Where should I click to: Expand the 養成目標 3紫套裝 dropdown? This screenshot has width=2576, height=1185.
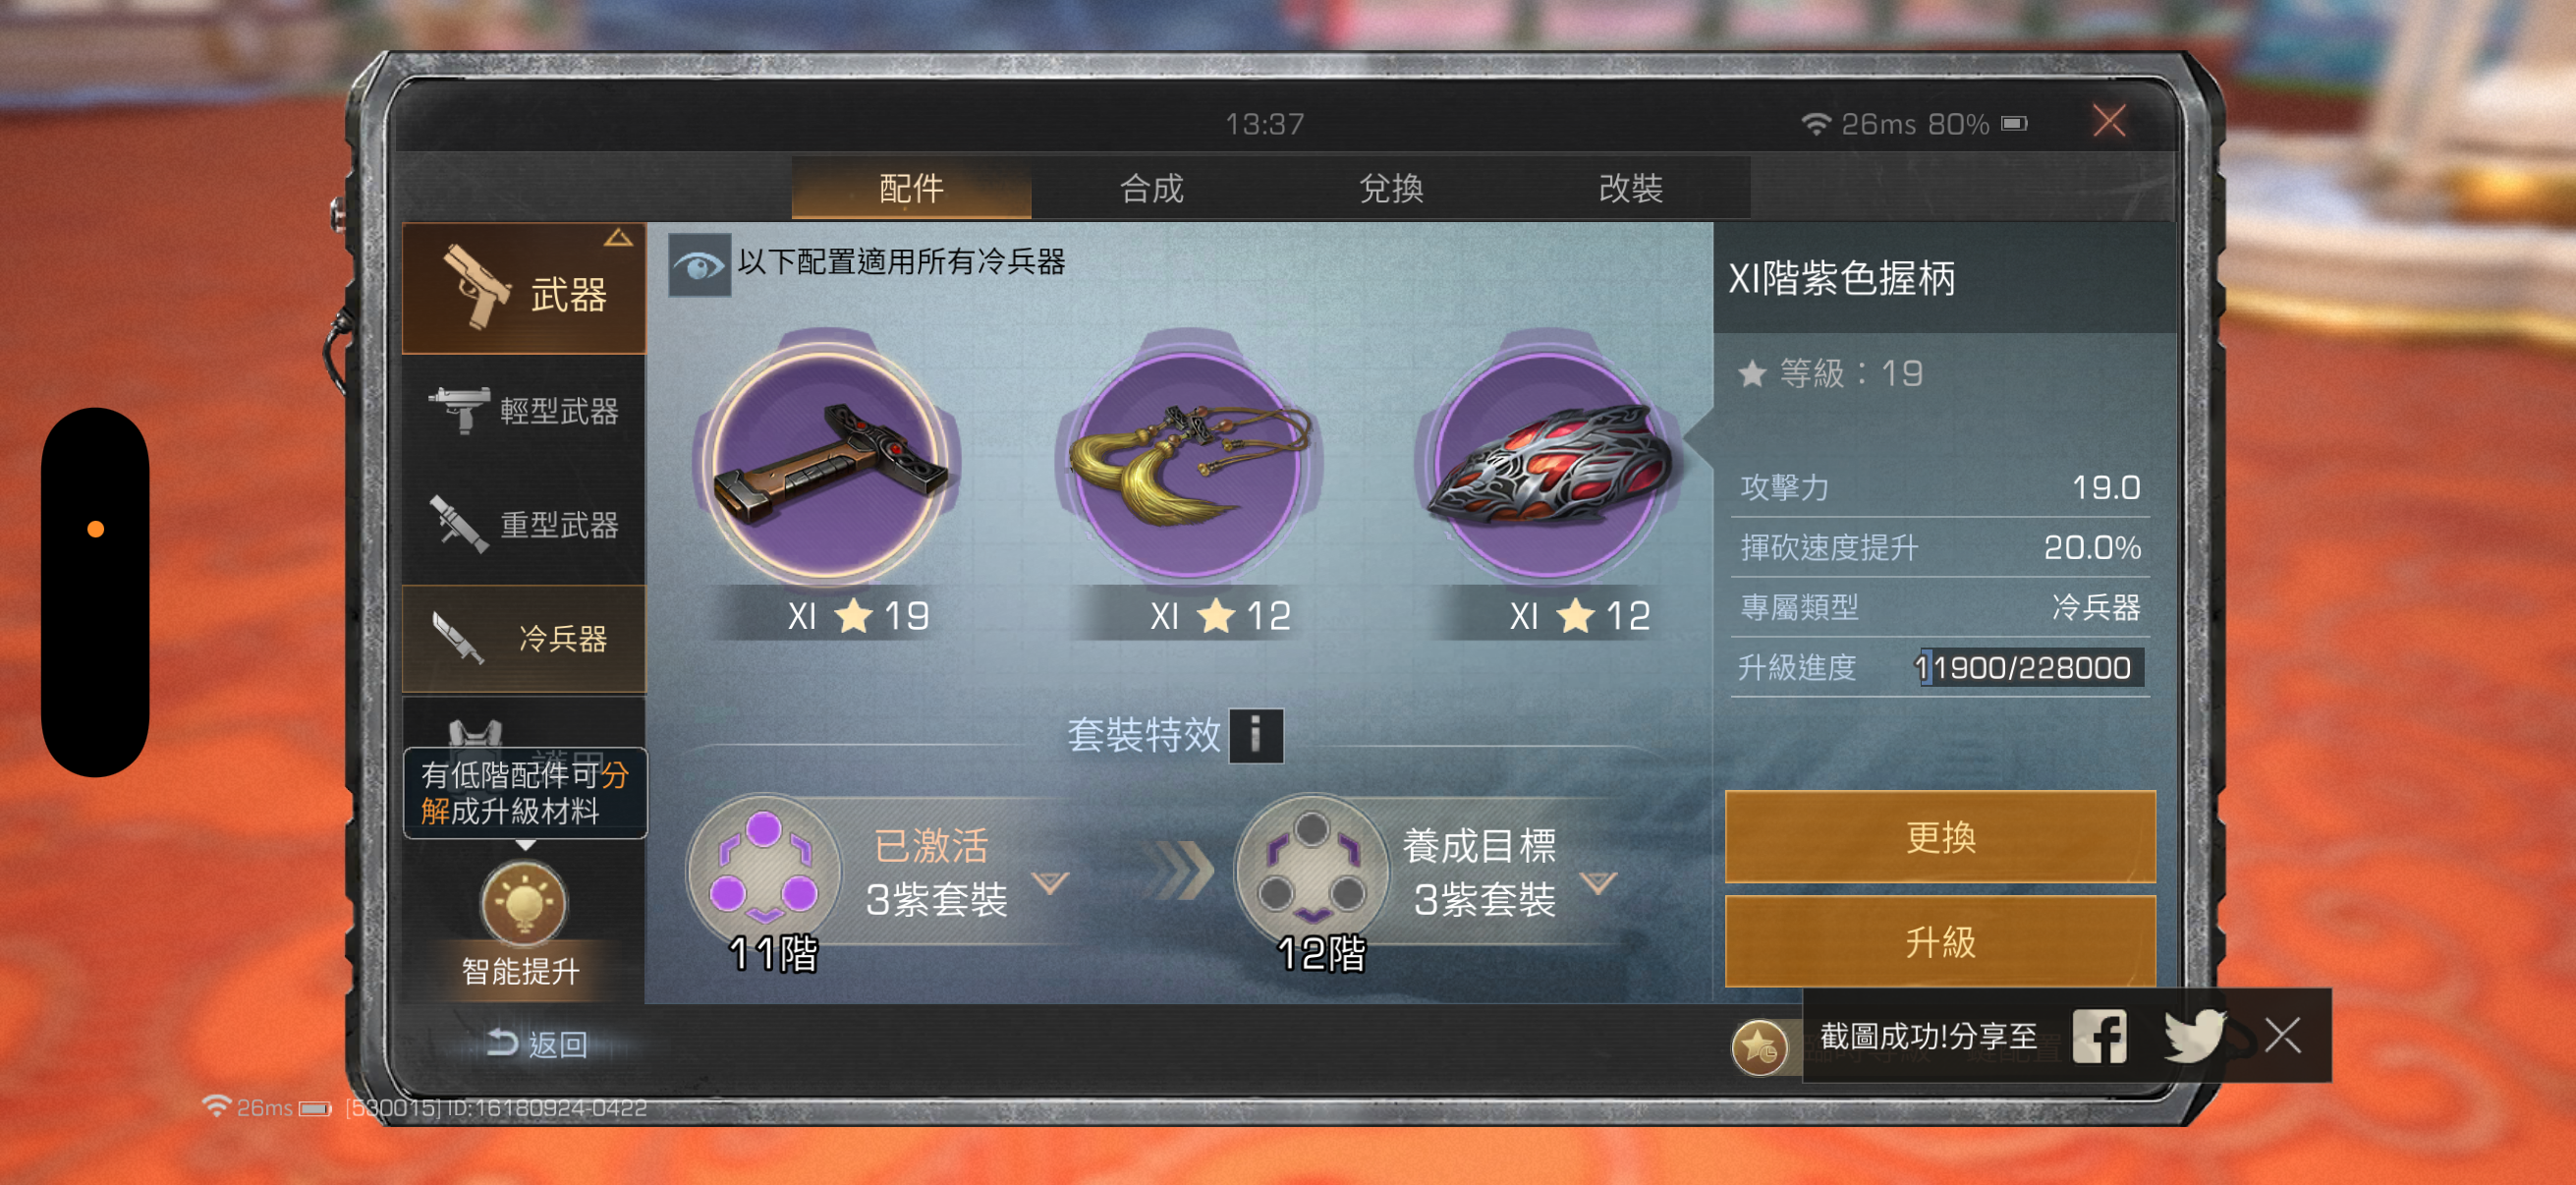pyautogui.click(x=1598, y=883)
